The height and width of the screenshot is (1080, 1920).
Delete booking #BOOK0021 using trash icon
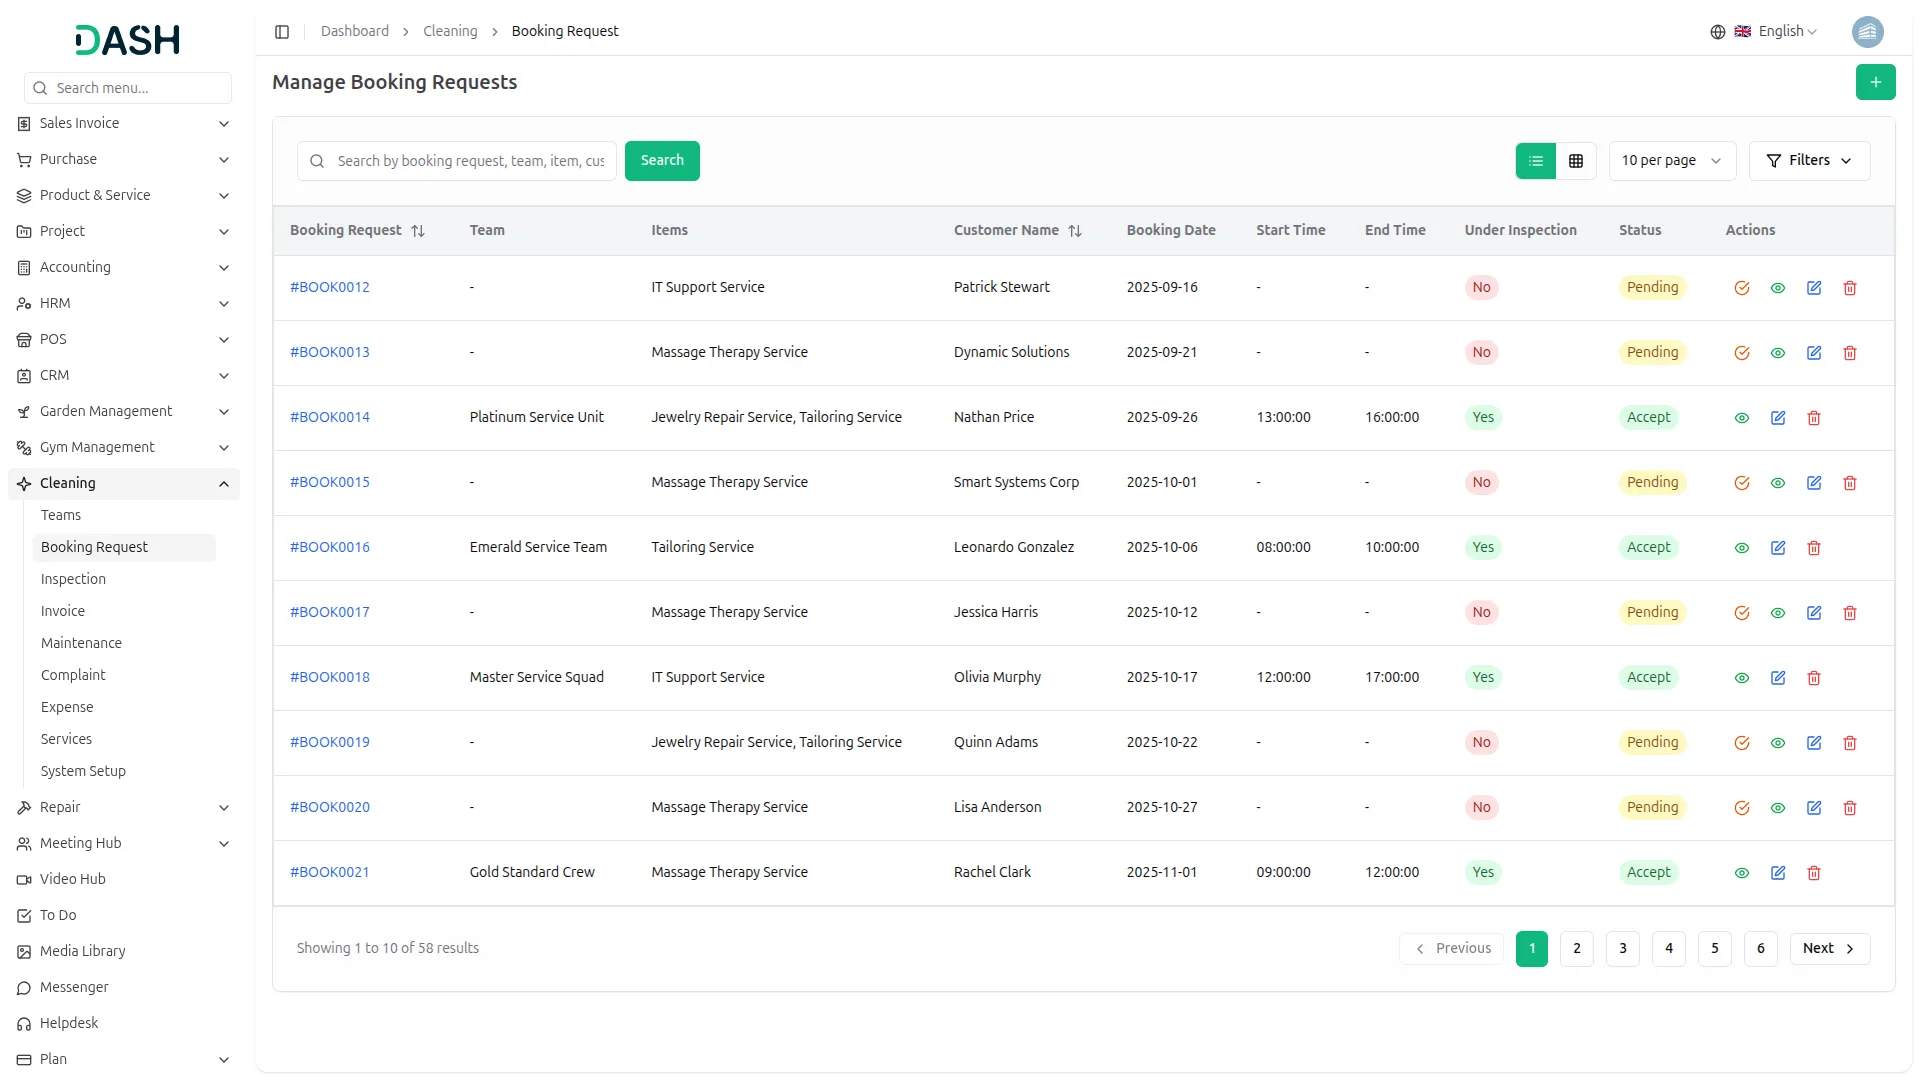pyautogui.click(x=1814, y=873)
